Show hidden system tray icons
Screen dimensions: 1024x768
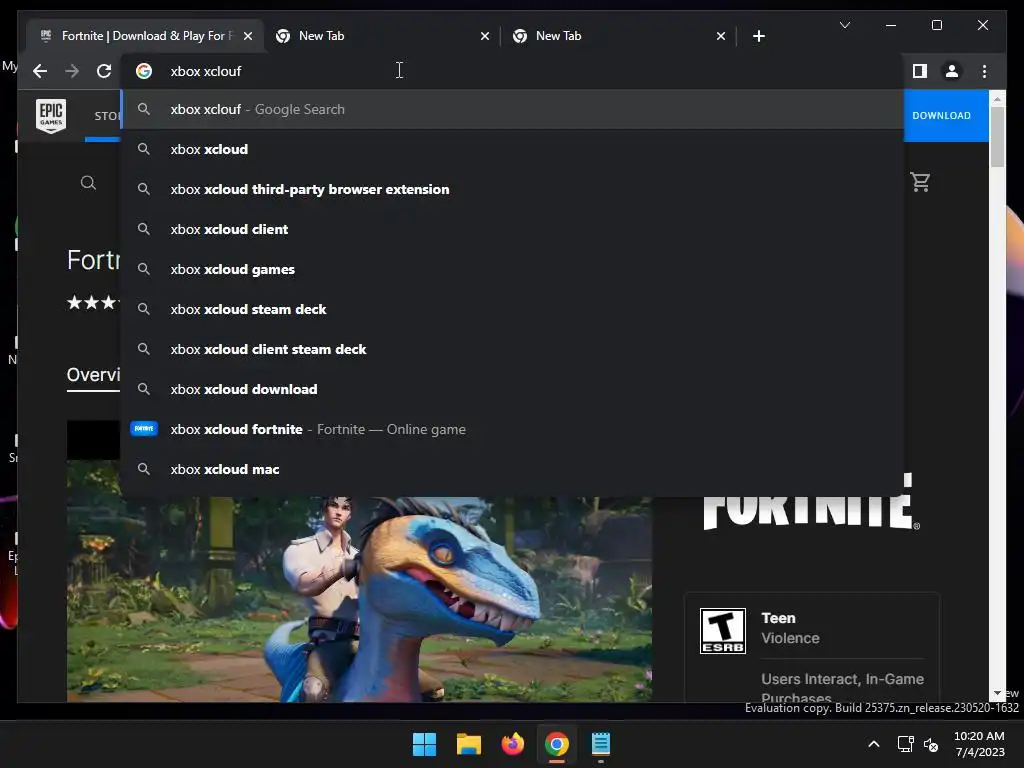874,744
